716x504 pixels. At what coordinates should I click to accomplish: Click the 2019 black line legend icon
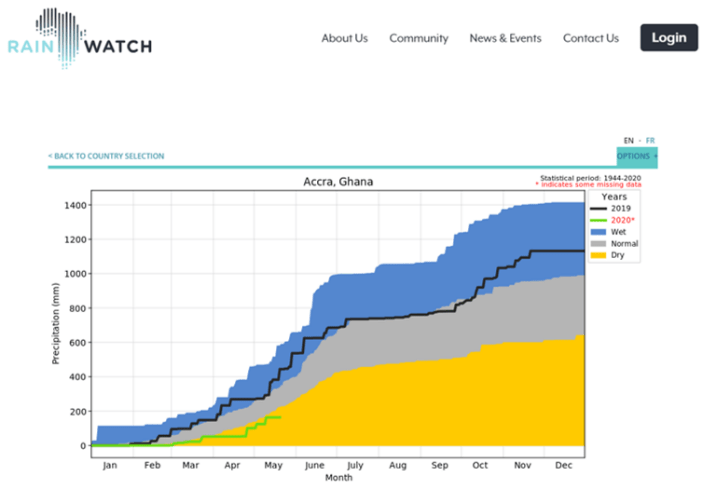(x=599, y=209)
